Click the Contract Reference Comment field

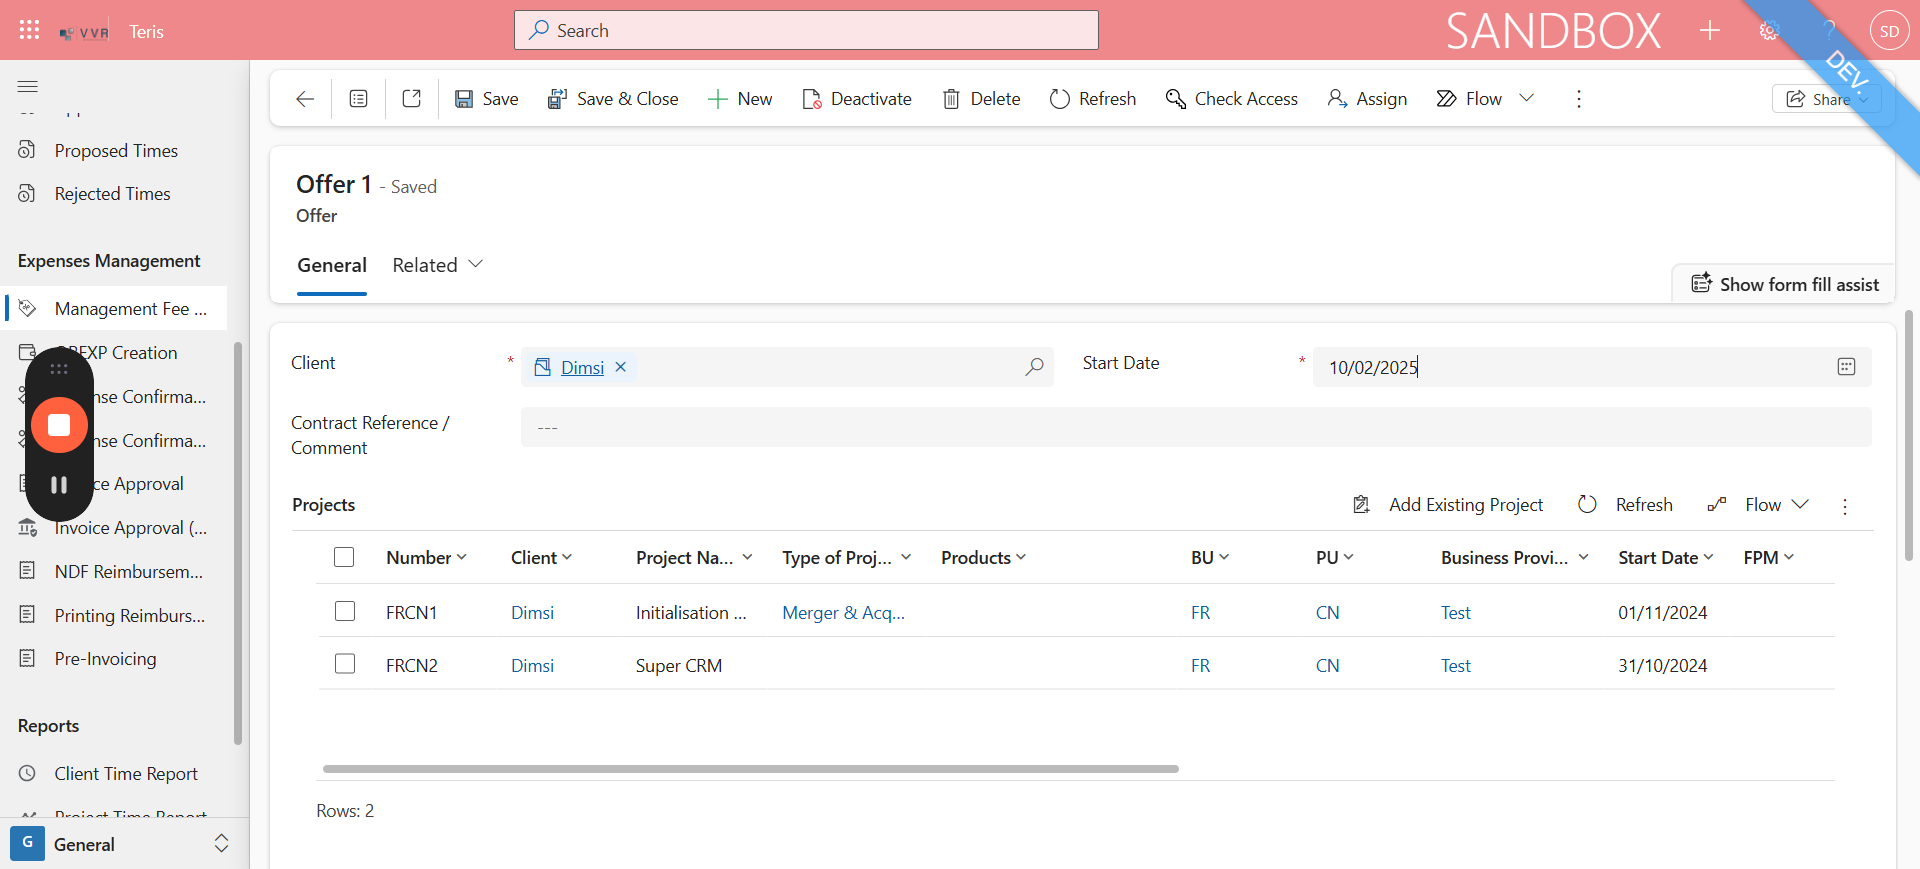tap(1196, 427)
